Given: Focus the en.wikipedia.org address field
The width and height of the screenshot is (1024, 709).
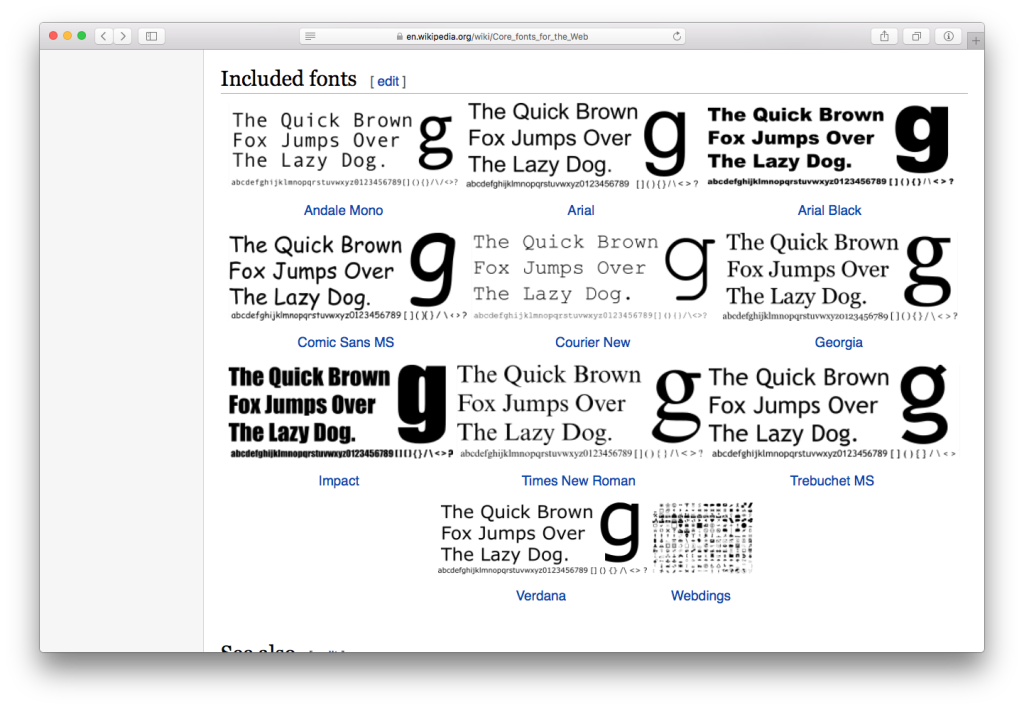Looking at the screenshot, I should tap(492, 37).
